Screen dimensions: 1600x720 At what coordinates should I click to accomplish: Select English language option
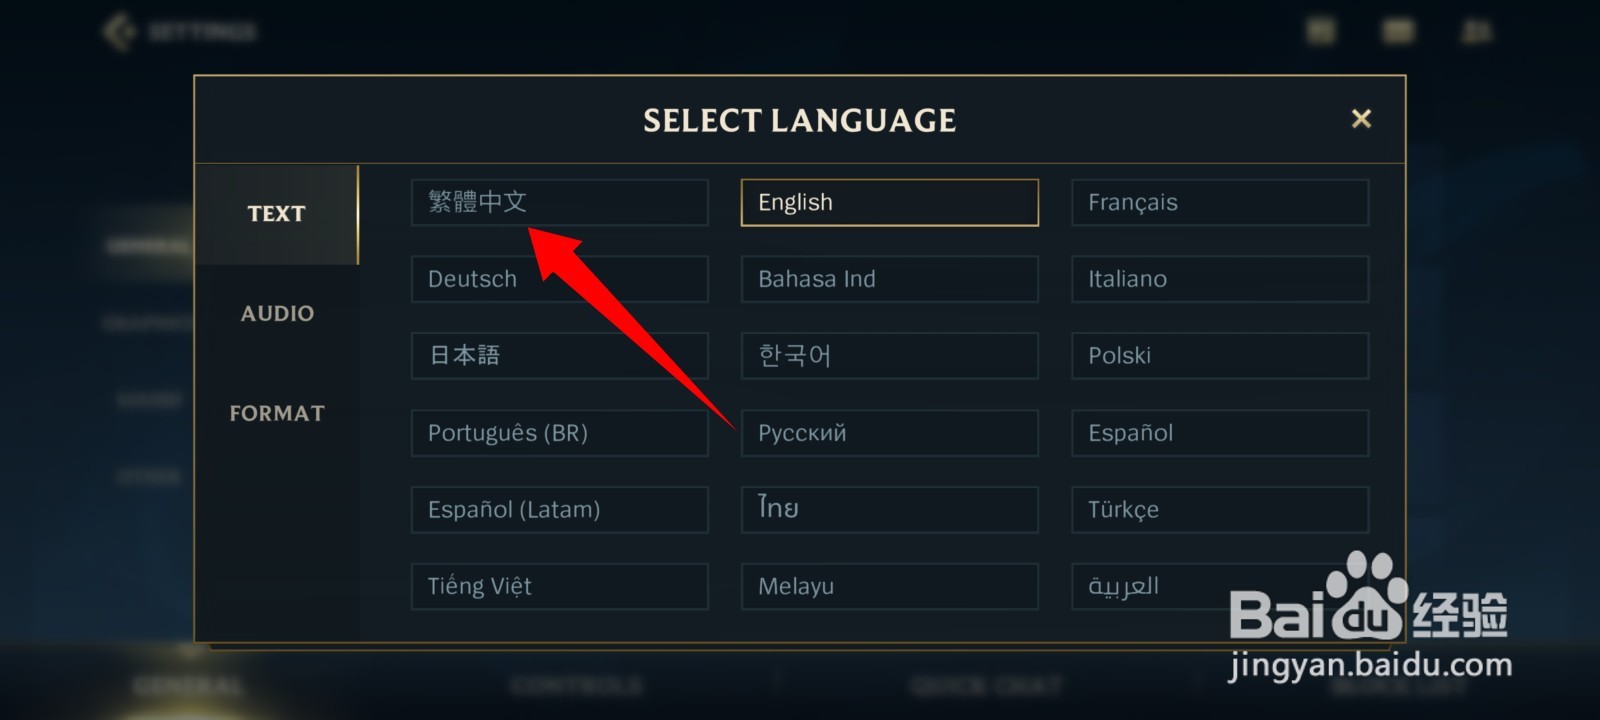tap(889, 202)
